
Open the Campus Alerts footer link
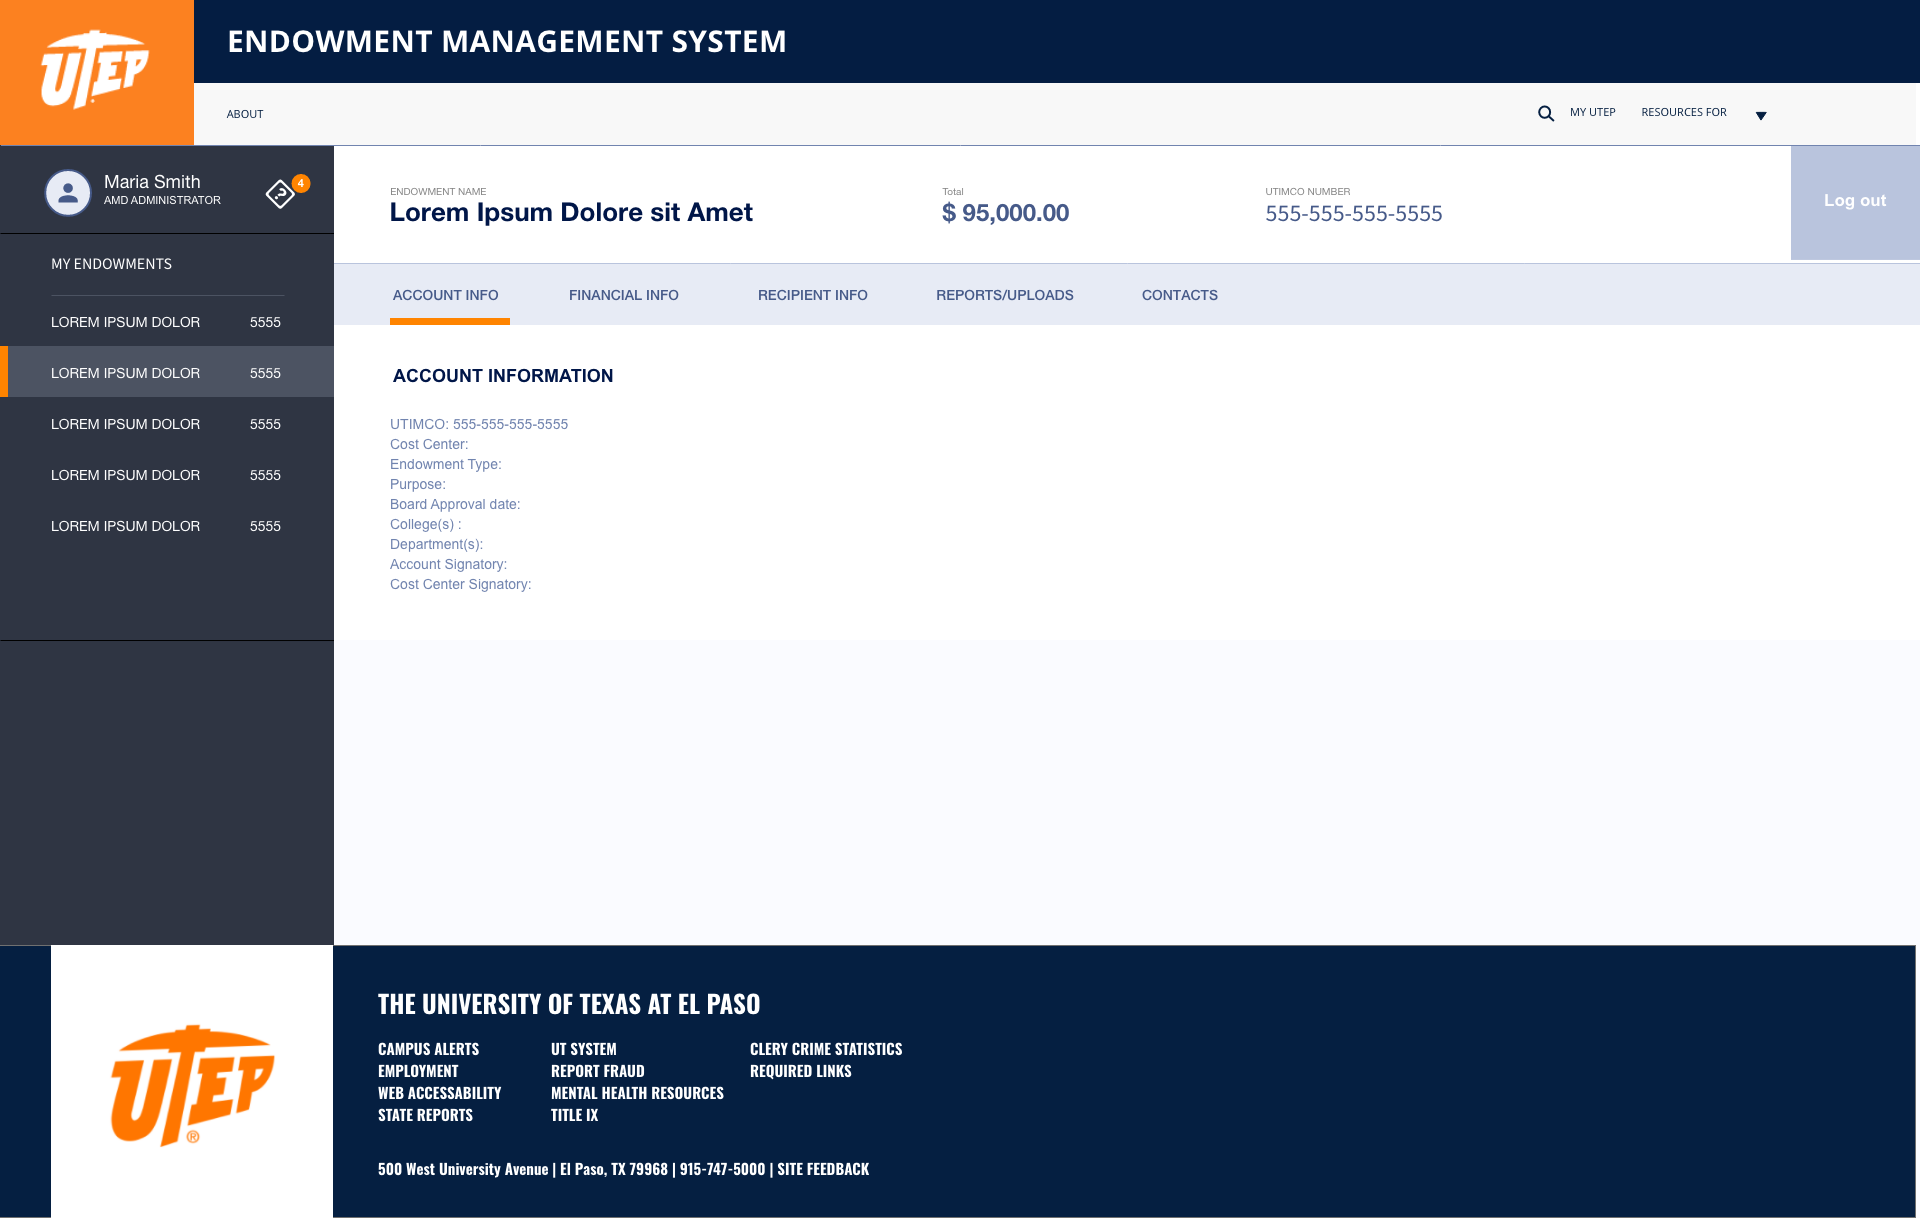point(429,1049)
